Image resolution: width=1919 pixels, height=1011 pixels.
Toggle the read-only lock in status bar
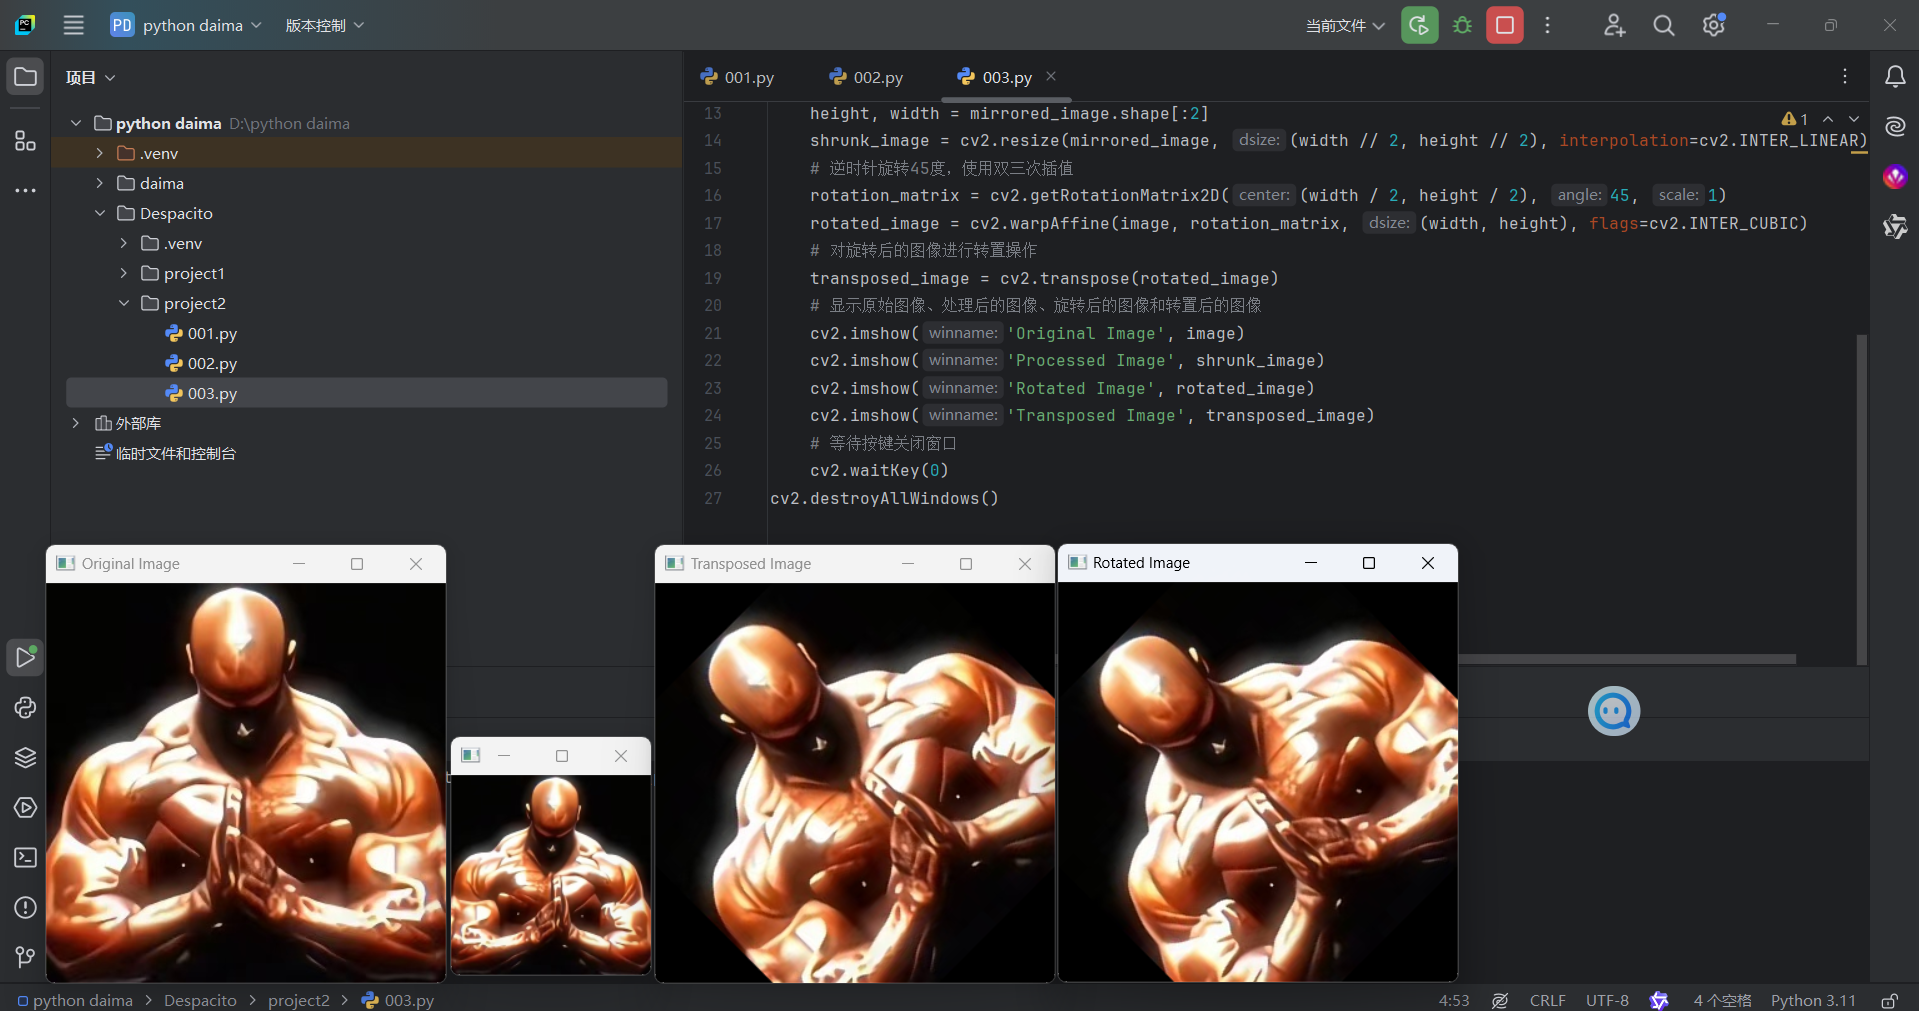[1890, 1000]
